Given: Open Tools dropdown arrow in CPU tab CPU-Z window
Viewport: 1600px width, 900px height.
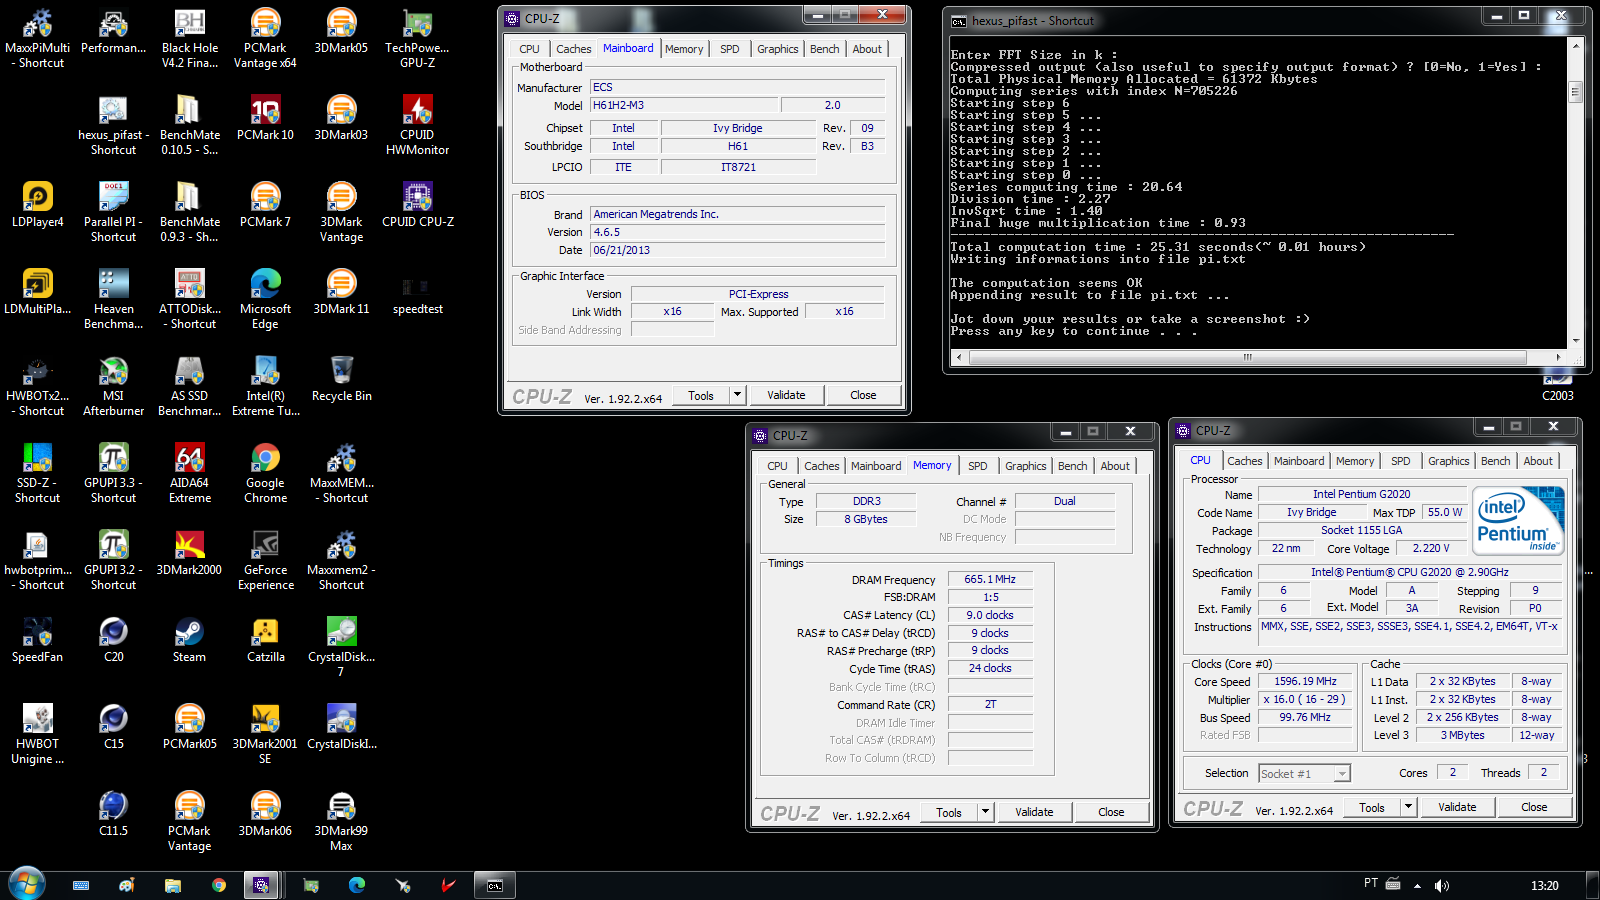Looking at the screenshot, I should tap(1408, 807).
